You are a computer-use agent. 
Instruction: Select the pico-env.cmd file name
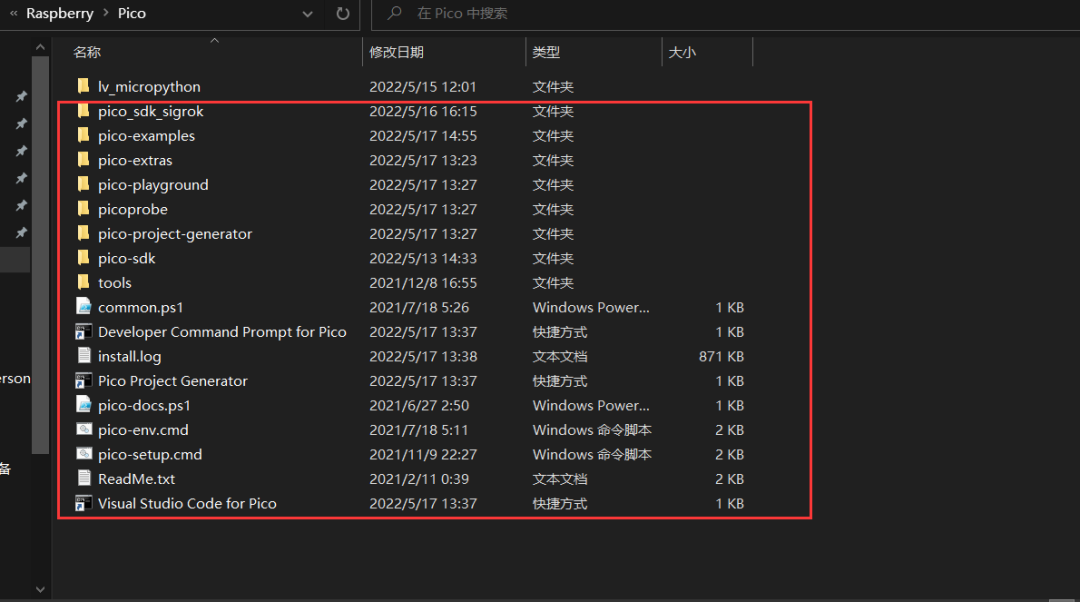[143, 430]
